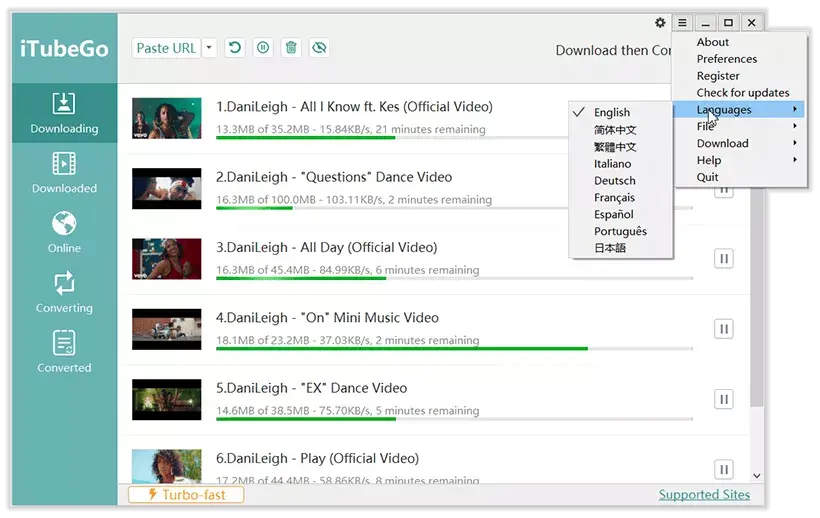Expand the Languages submenu
Image resolution: width=820 pixels, height=518 pixels.
click(739, 109)
